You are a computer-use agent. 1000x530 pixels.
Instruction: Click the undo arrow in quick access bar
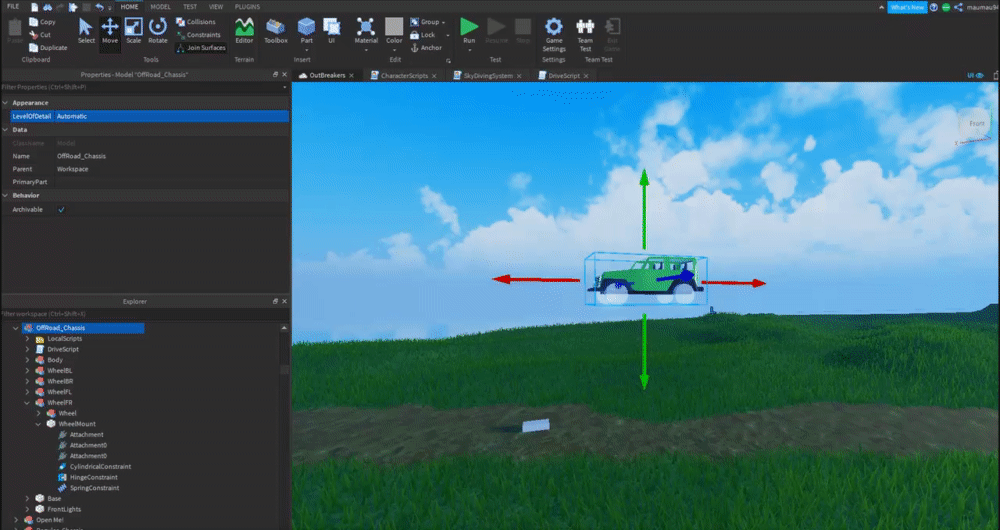tap(99, 7)
